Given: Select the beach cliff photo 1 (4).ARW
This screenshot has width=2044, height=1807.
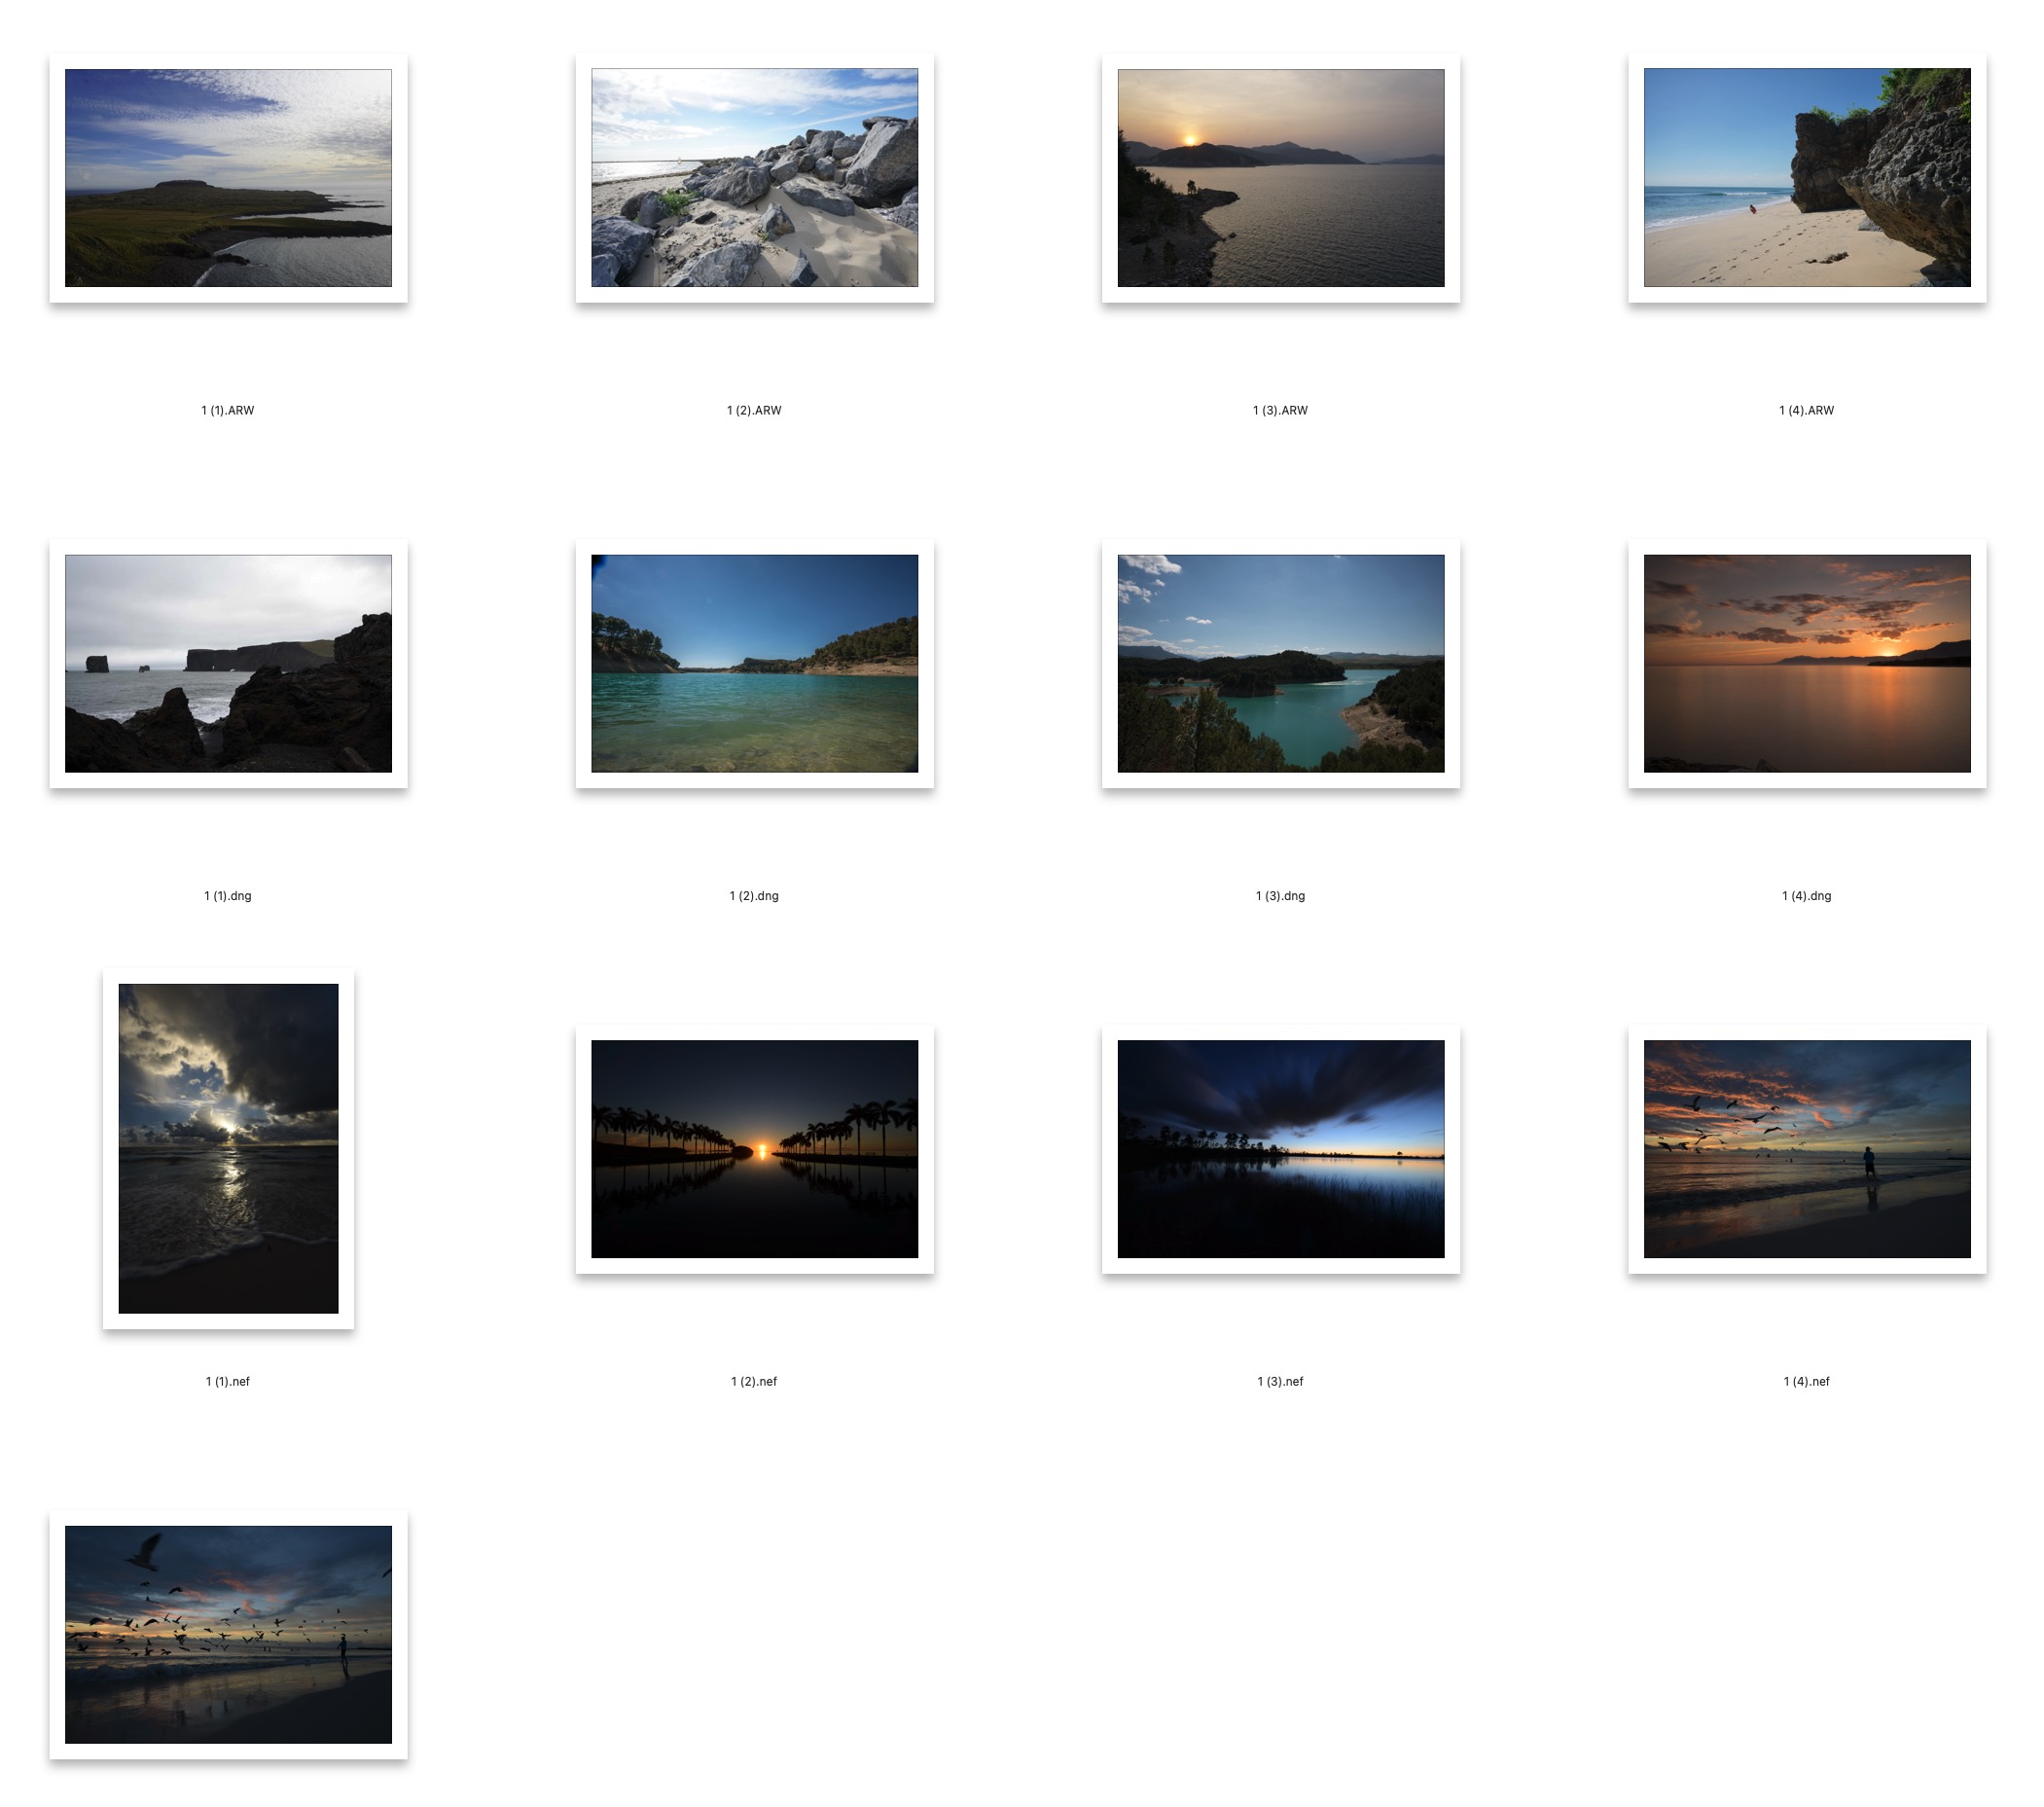Looking at the screenshot, I should click(x=1806, y=178).
